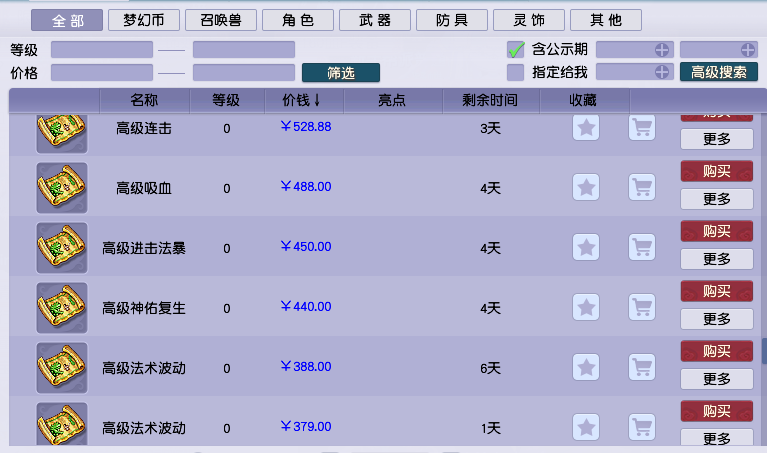The image size is (767, 453).
Task: Star the 高级法术波动 item priced ¥379.00
Action: 586,427
